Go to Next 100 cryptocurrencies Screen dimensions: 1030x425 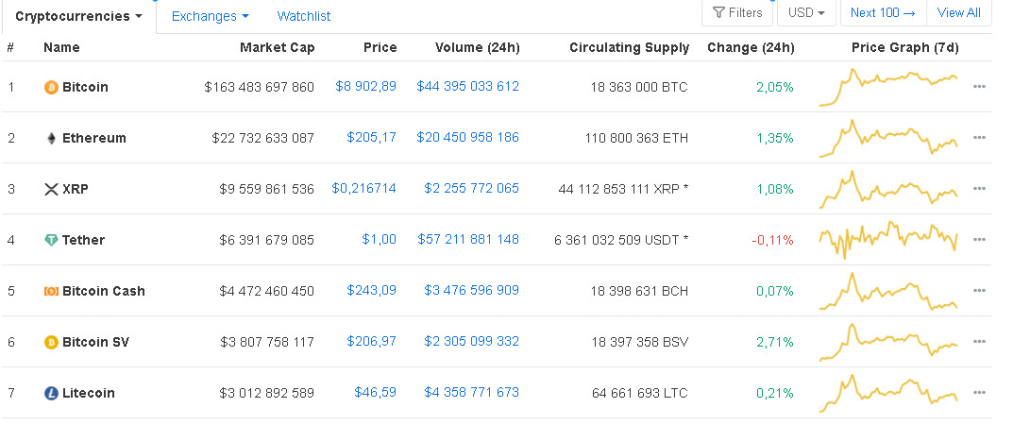click(x=882, y=13)
